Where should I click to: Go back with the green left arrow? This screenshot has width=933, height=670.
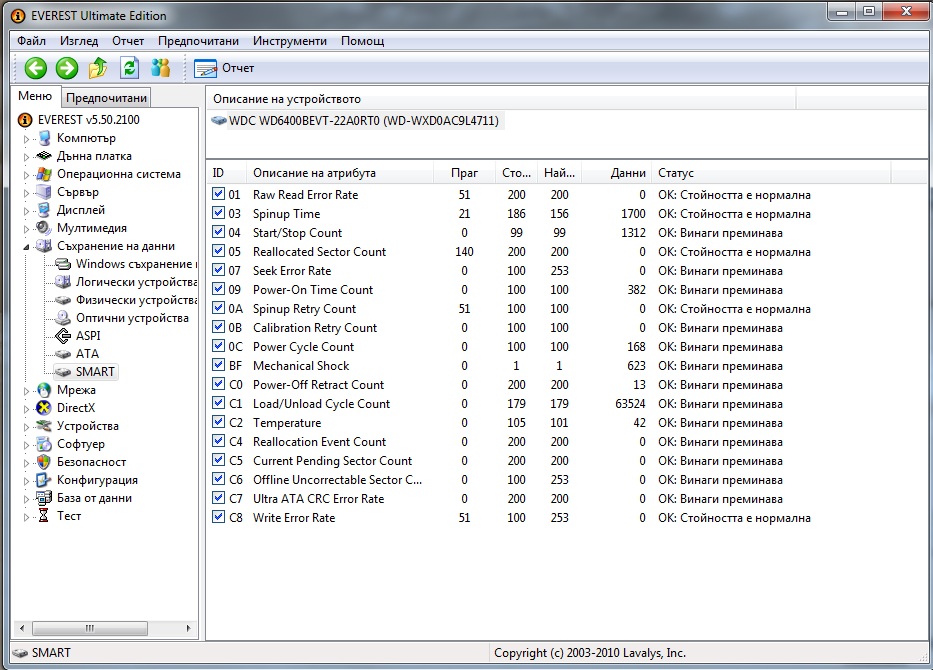tap(36, 68)
